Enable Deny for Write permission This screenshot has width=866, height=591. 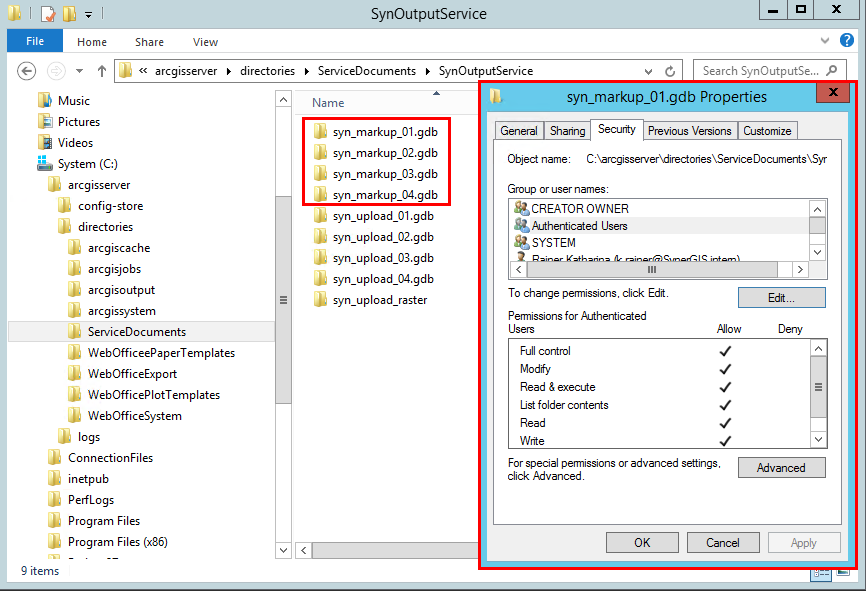coord(789,440)
